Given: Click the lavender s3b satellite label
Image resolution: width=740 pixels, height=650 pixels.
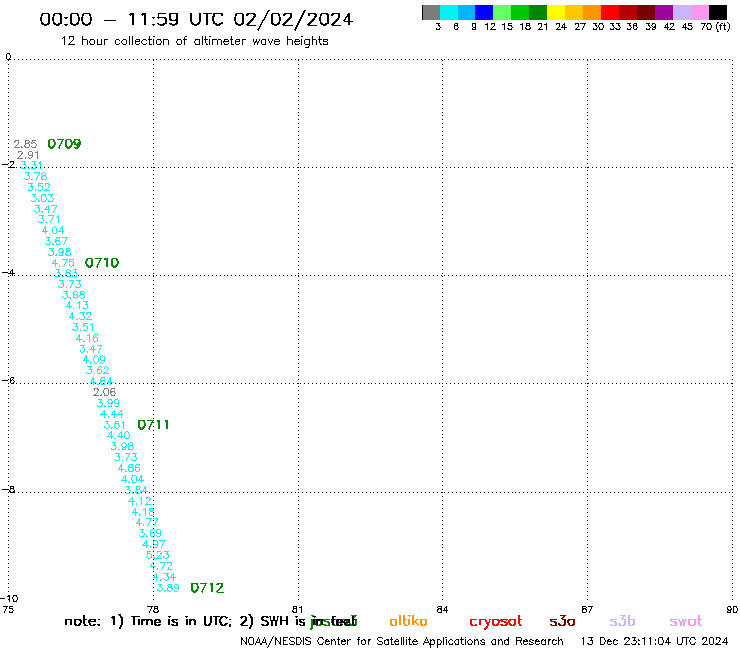Looking at the screenshot, I should click(622, 621).
